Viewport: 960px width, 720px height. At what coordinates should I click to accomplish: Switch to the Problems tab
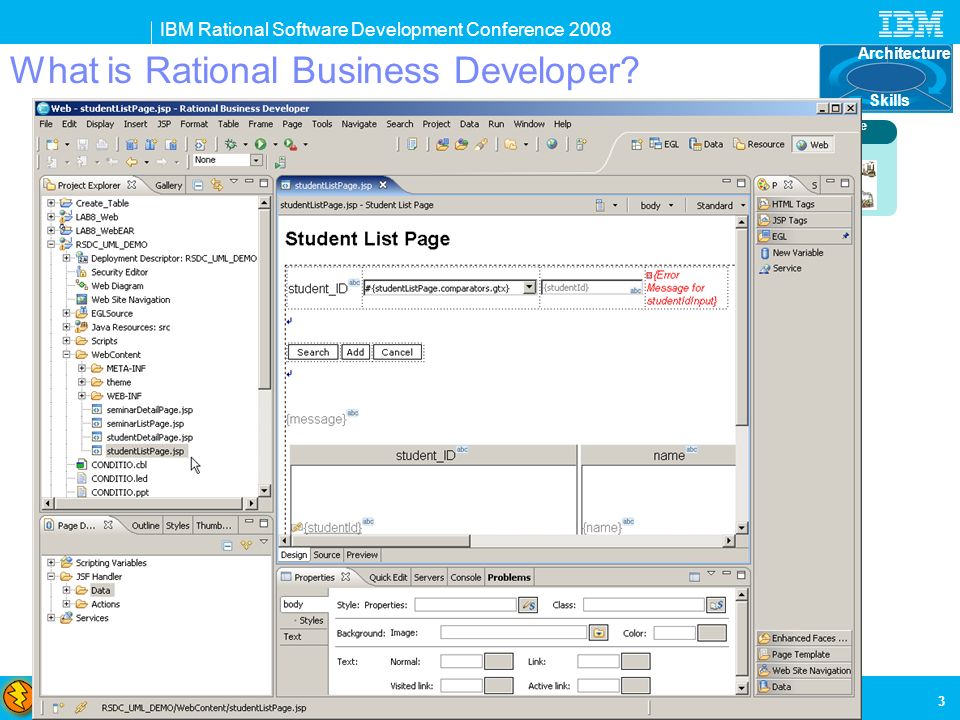509,577
